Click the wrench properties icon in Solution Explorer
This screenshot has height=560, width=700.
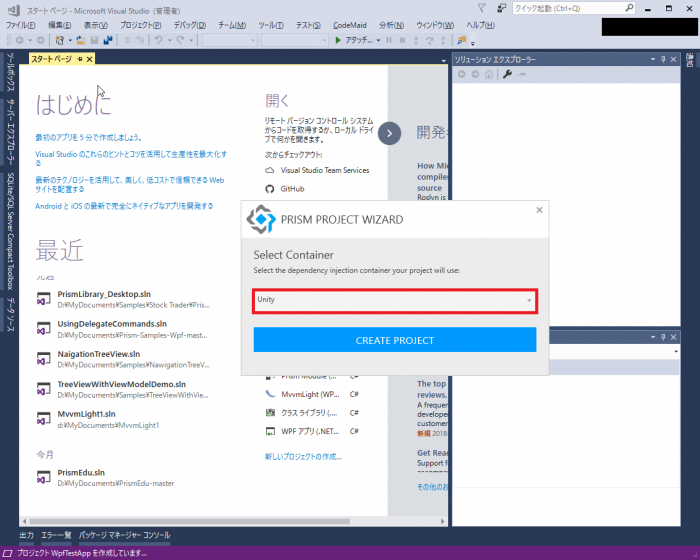click(x=507, y=74)
